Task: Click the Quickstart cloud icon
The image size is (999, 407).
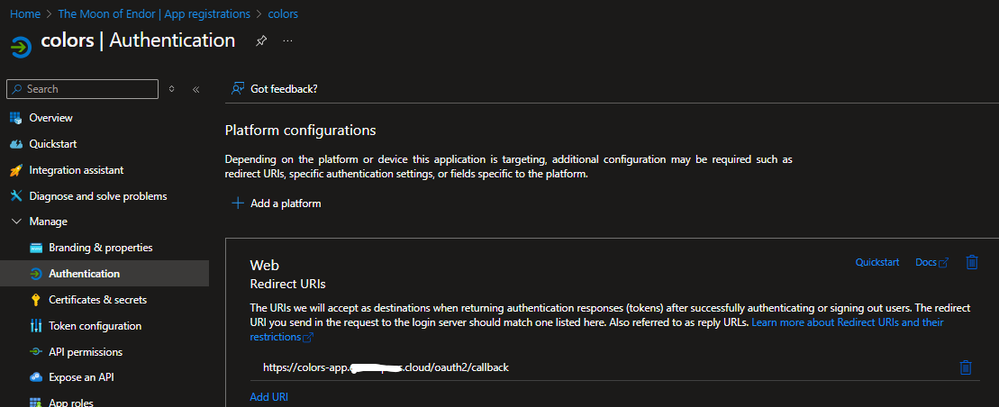Action: pos(17,144)
